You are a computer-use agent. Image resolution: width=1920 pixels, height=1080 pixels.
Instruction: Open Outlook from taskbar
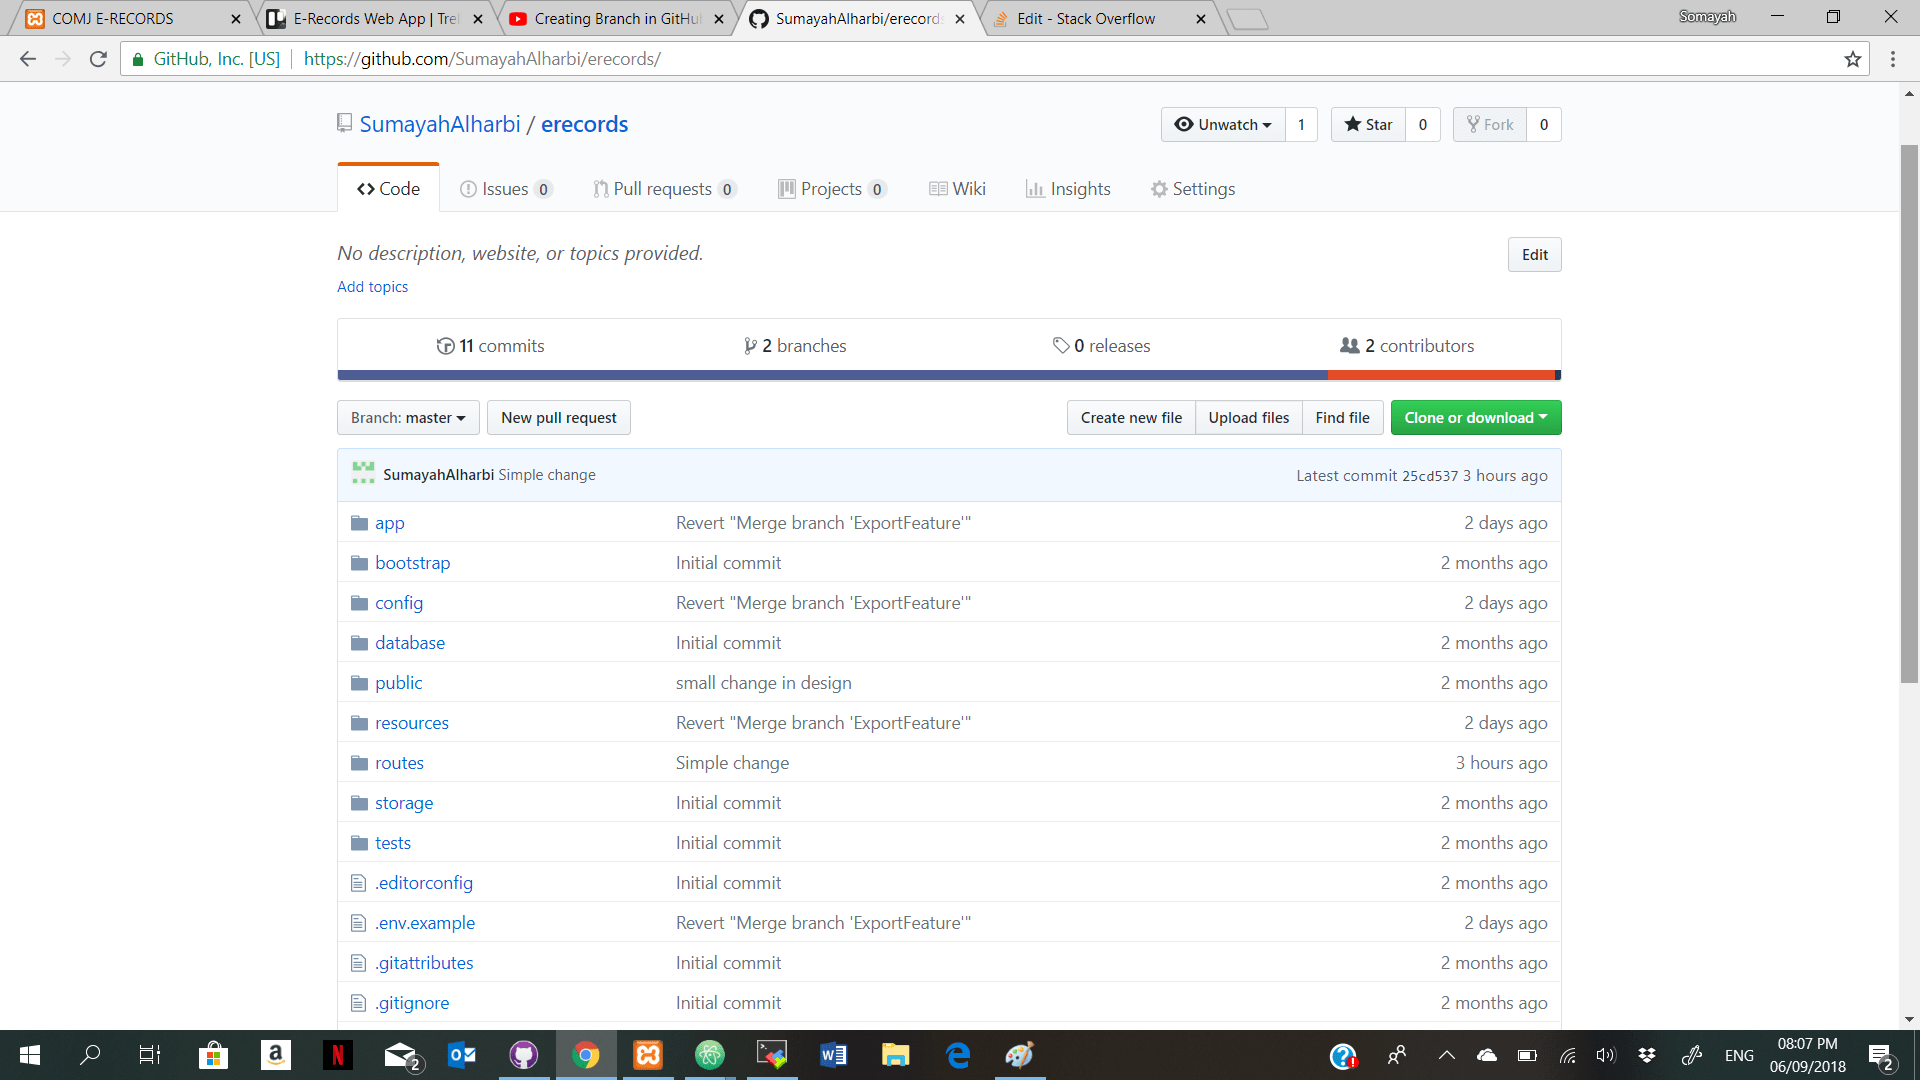click(x=462, y=1055)
